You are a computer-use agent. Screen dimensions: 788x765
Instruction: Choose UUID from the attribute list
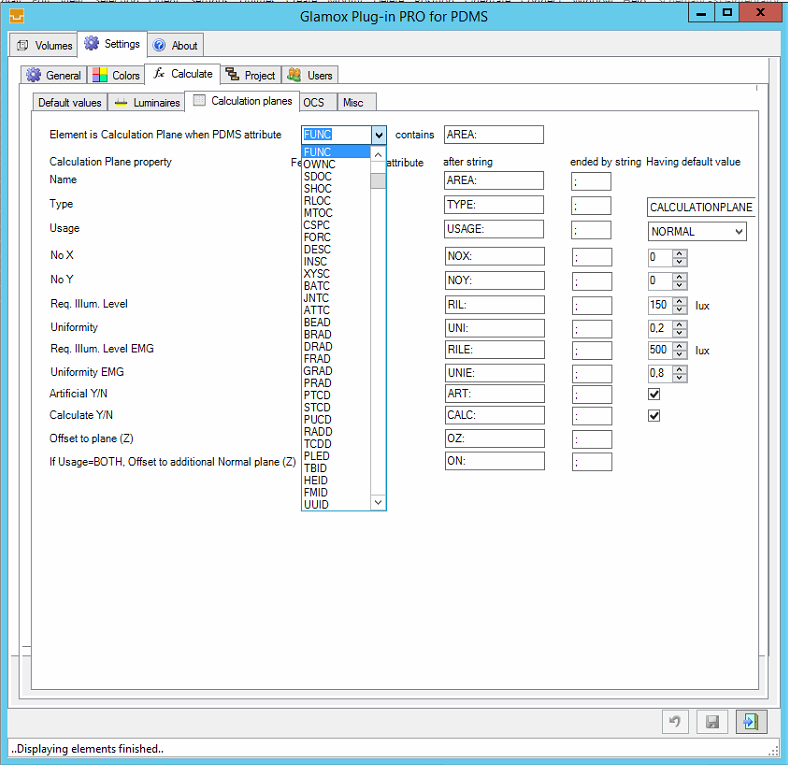(336, 505)
